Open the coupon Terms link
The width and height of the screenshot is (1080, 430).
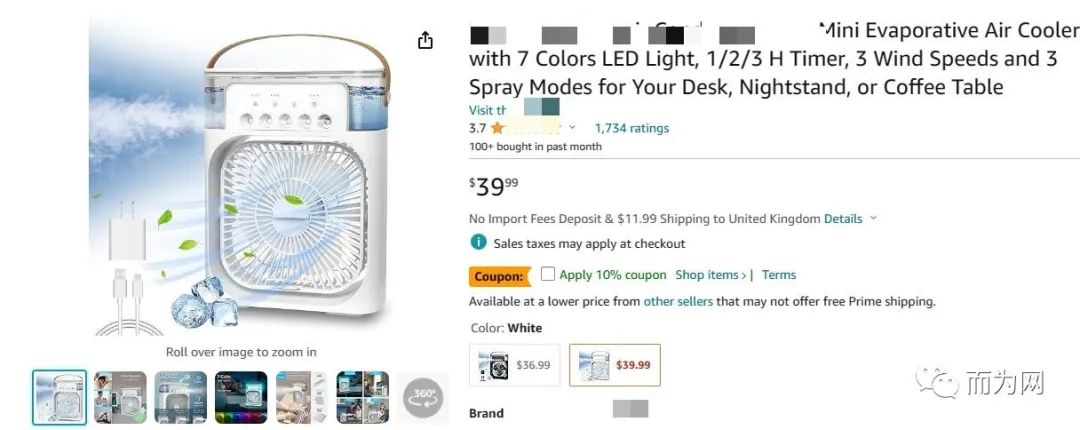(779, 275)
